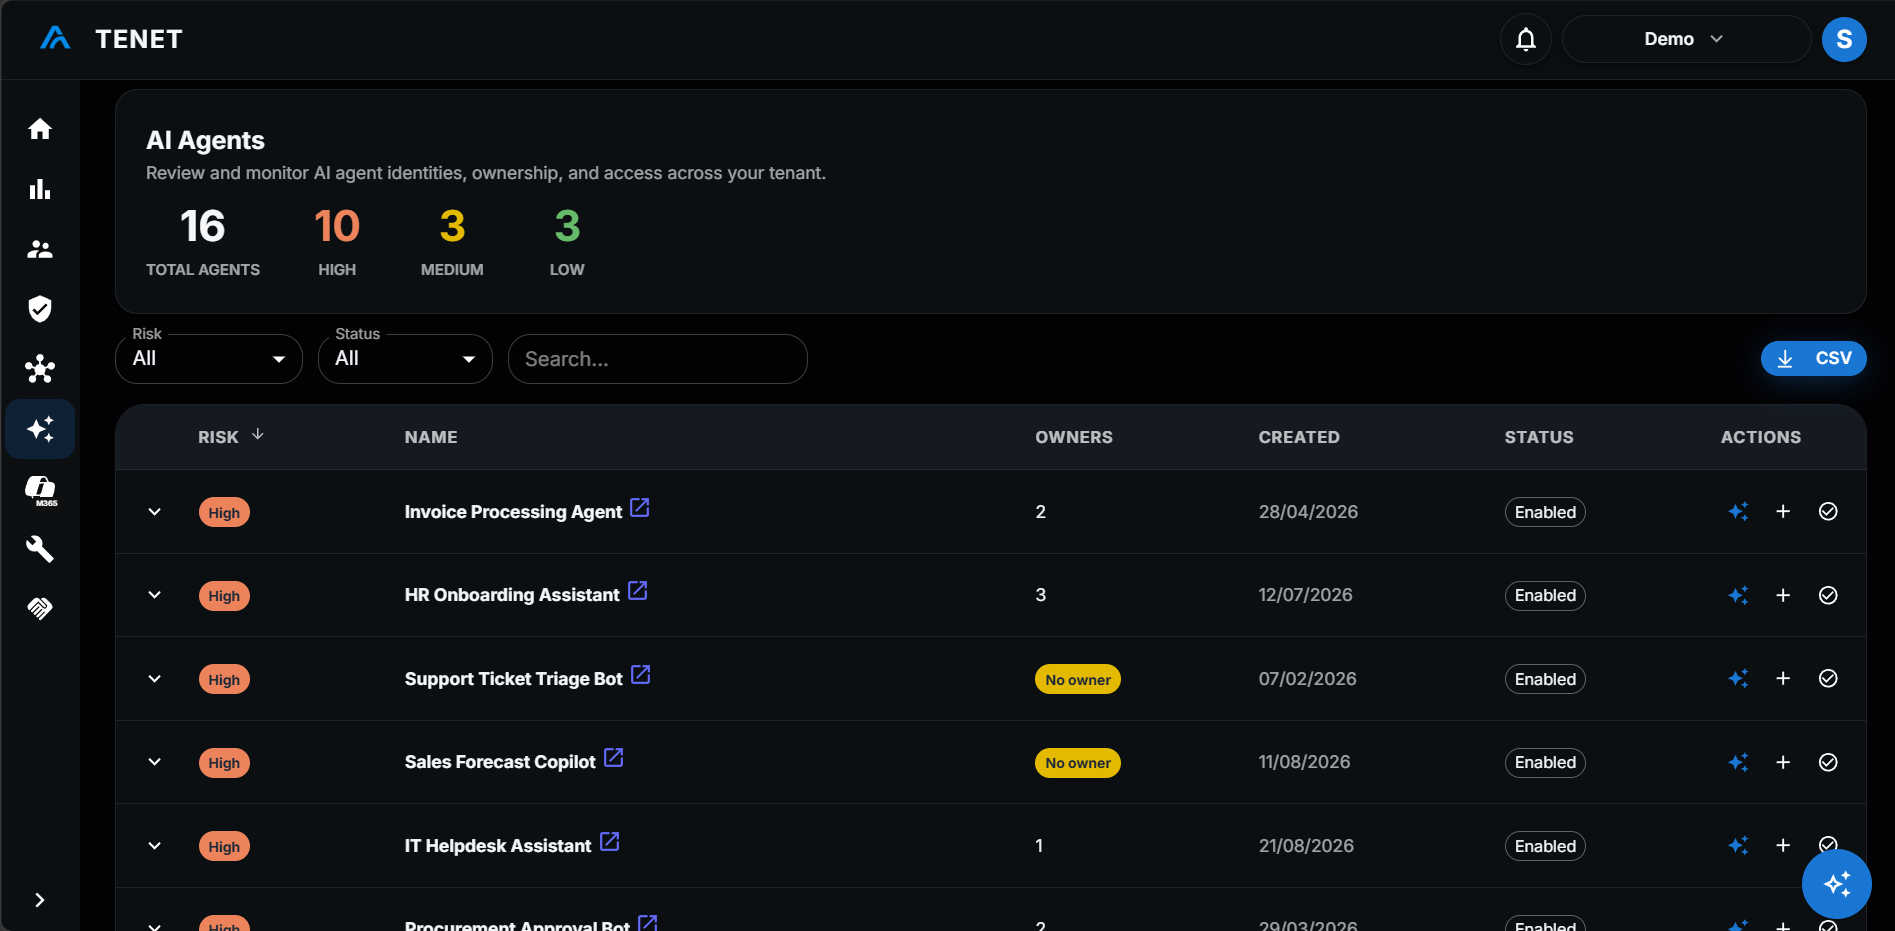
Task: Click the NAME column header
Action: pyautogui.click(x=431, y=437)
